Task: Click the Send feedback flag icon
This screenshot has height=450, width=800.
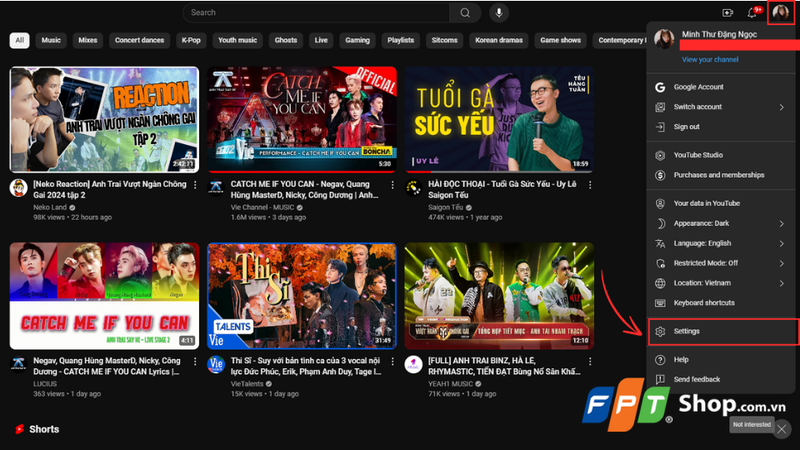Action: [x=660, y=380]
